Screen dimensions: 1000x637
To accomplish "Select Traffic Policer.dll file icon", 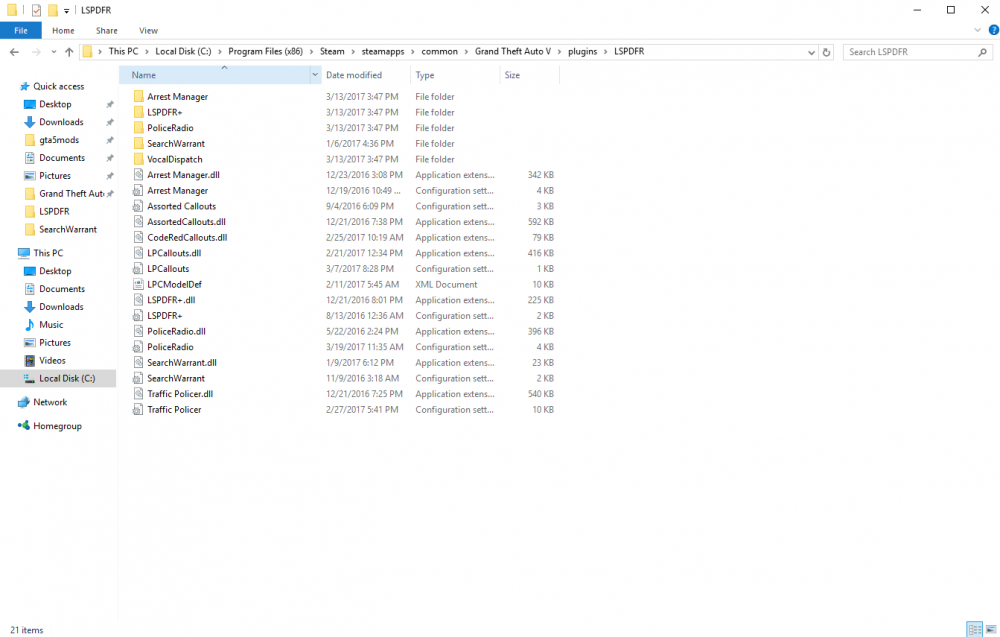I will pos(138,393).
